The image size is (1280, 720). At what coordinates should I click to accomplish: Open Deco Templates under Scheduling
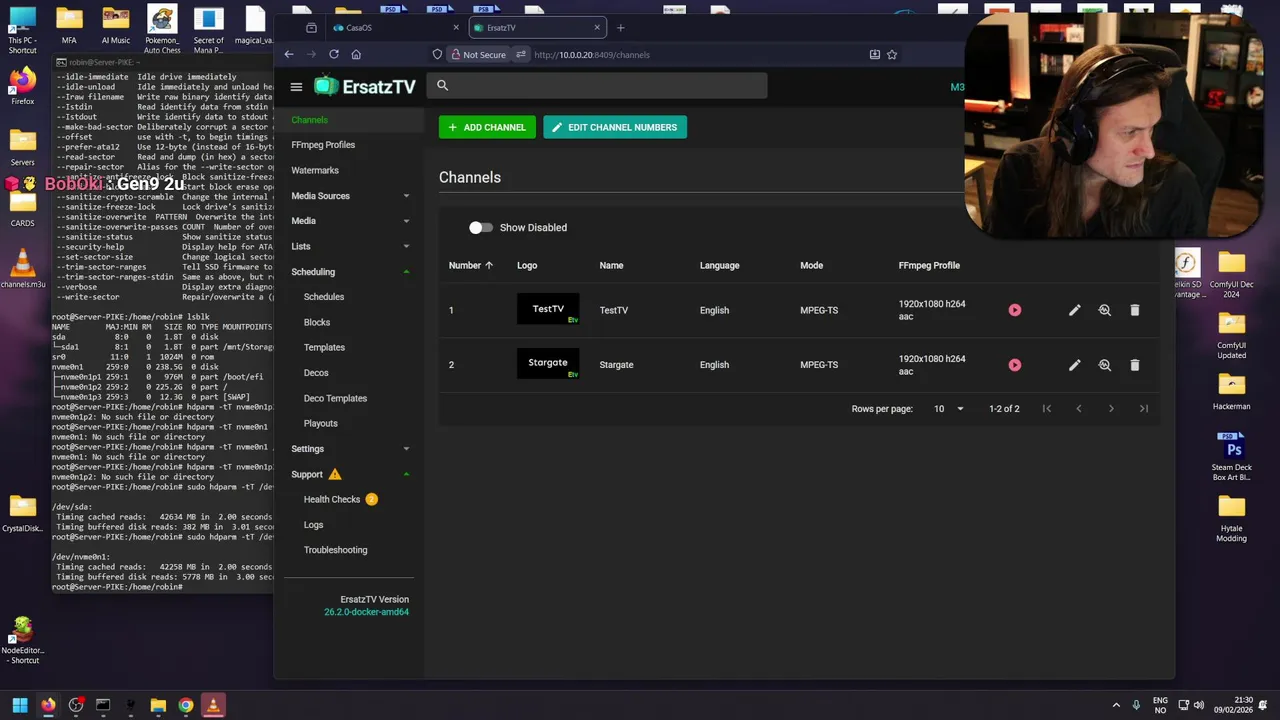coord(335,398)
